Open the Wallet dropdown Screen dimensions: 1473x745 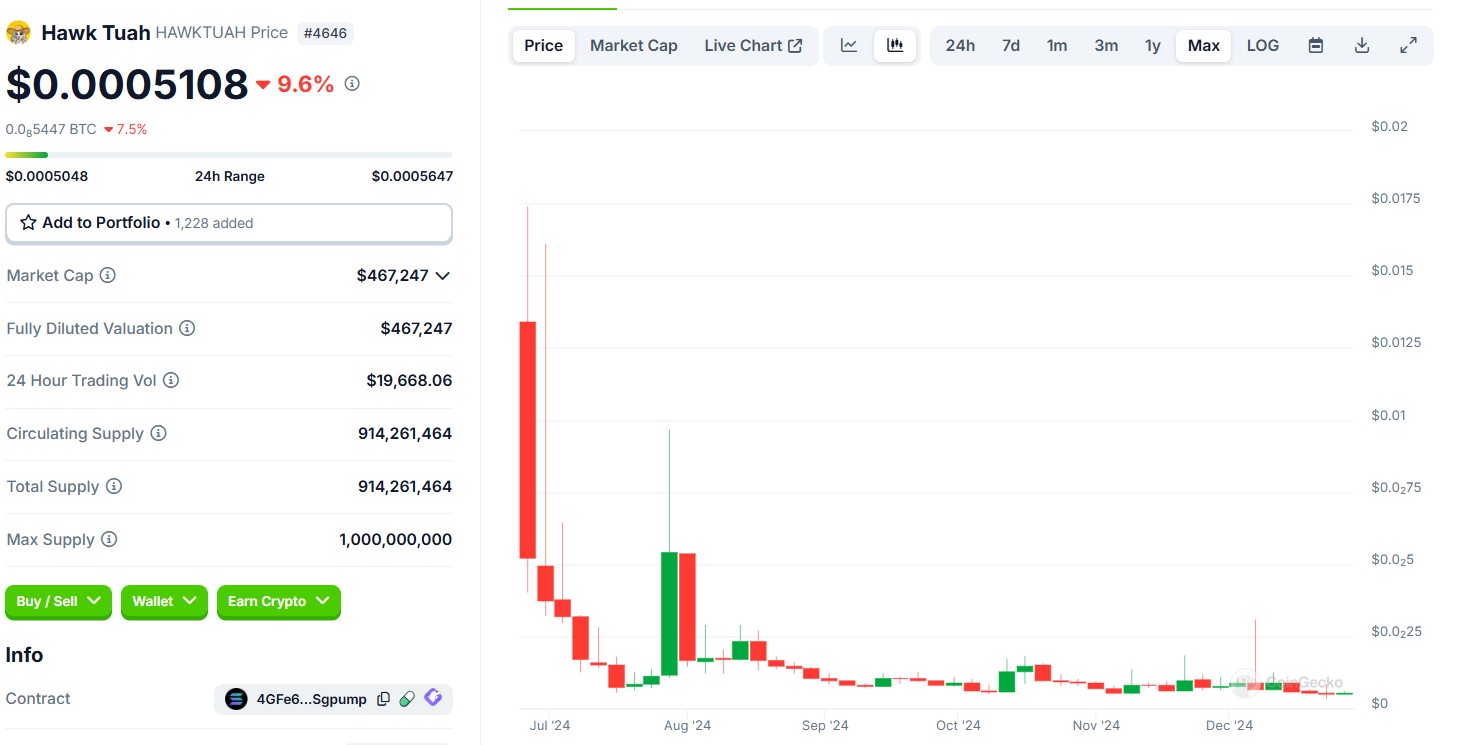164,601
